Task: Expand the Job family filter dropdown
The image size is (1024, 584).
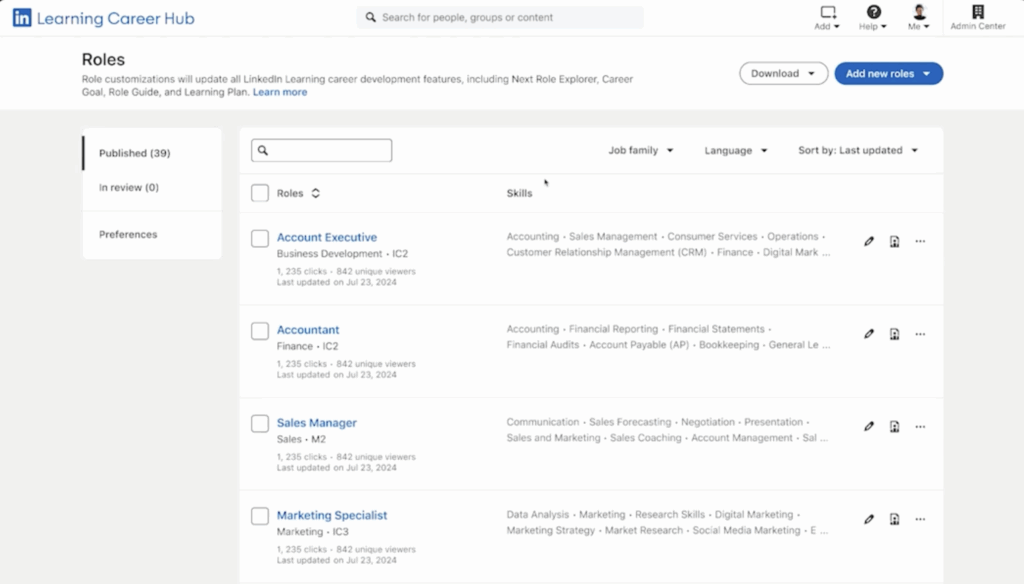Action: 641,151
